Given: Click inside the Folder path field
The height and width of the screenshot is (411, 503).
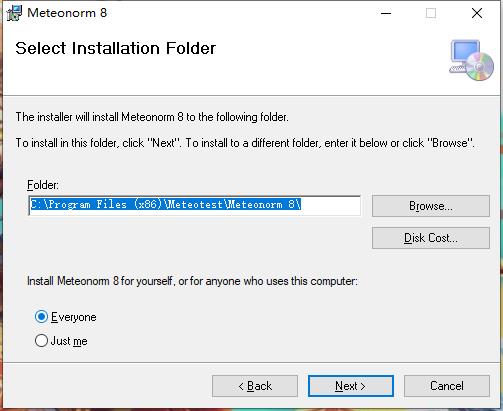Looking at the screenshot, I should 195,205.
